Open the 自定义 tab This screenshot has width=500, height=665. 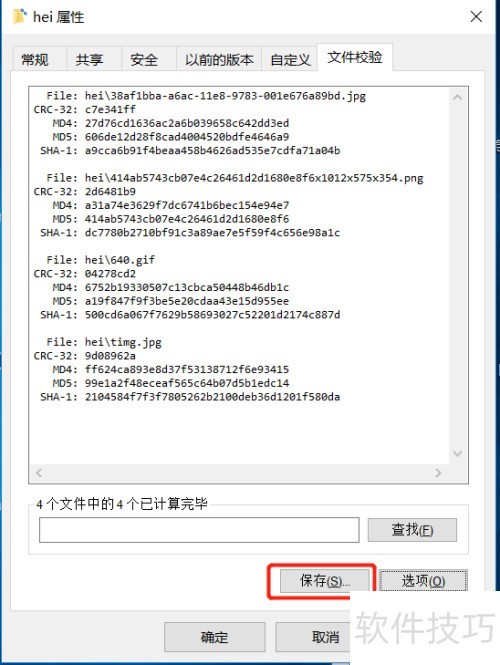[x=290, y=59]
